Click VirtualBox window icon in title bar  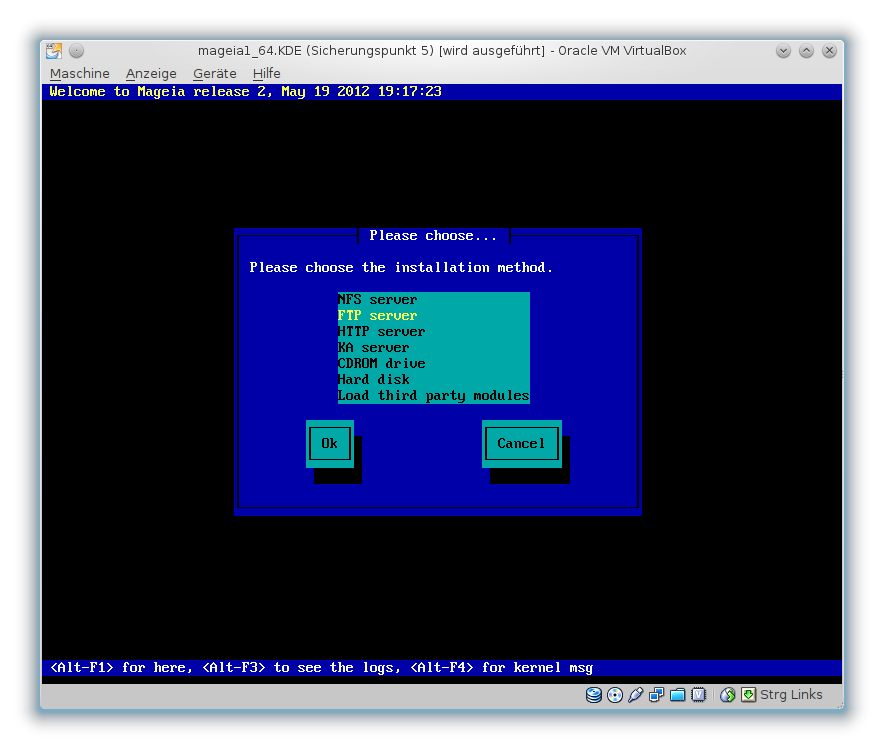click(x=54, y=51)
